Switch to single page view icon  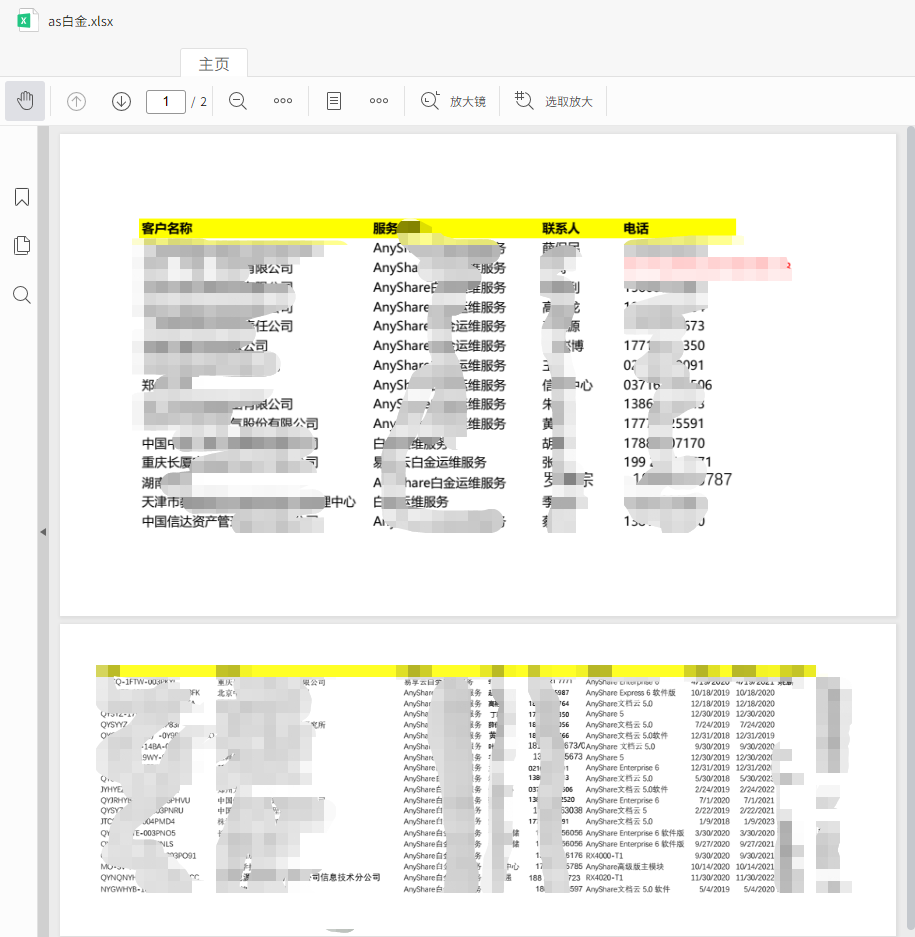pos(334,101)
